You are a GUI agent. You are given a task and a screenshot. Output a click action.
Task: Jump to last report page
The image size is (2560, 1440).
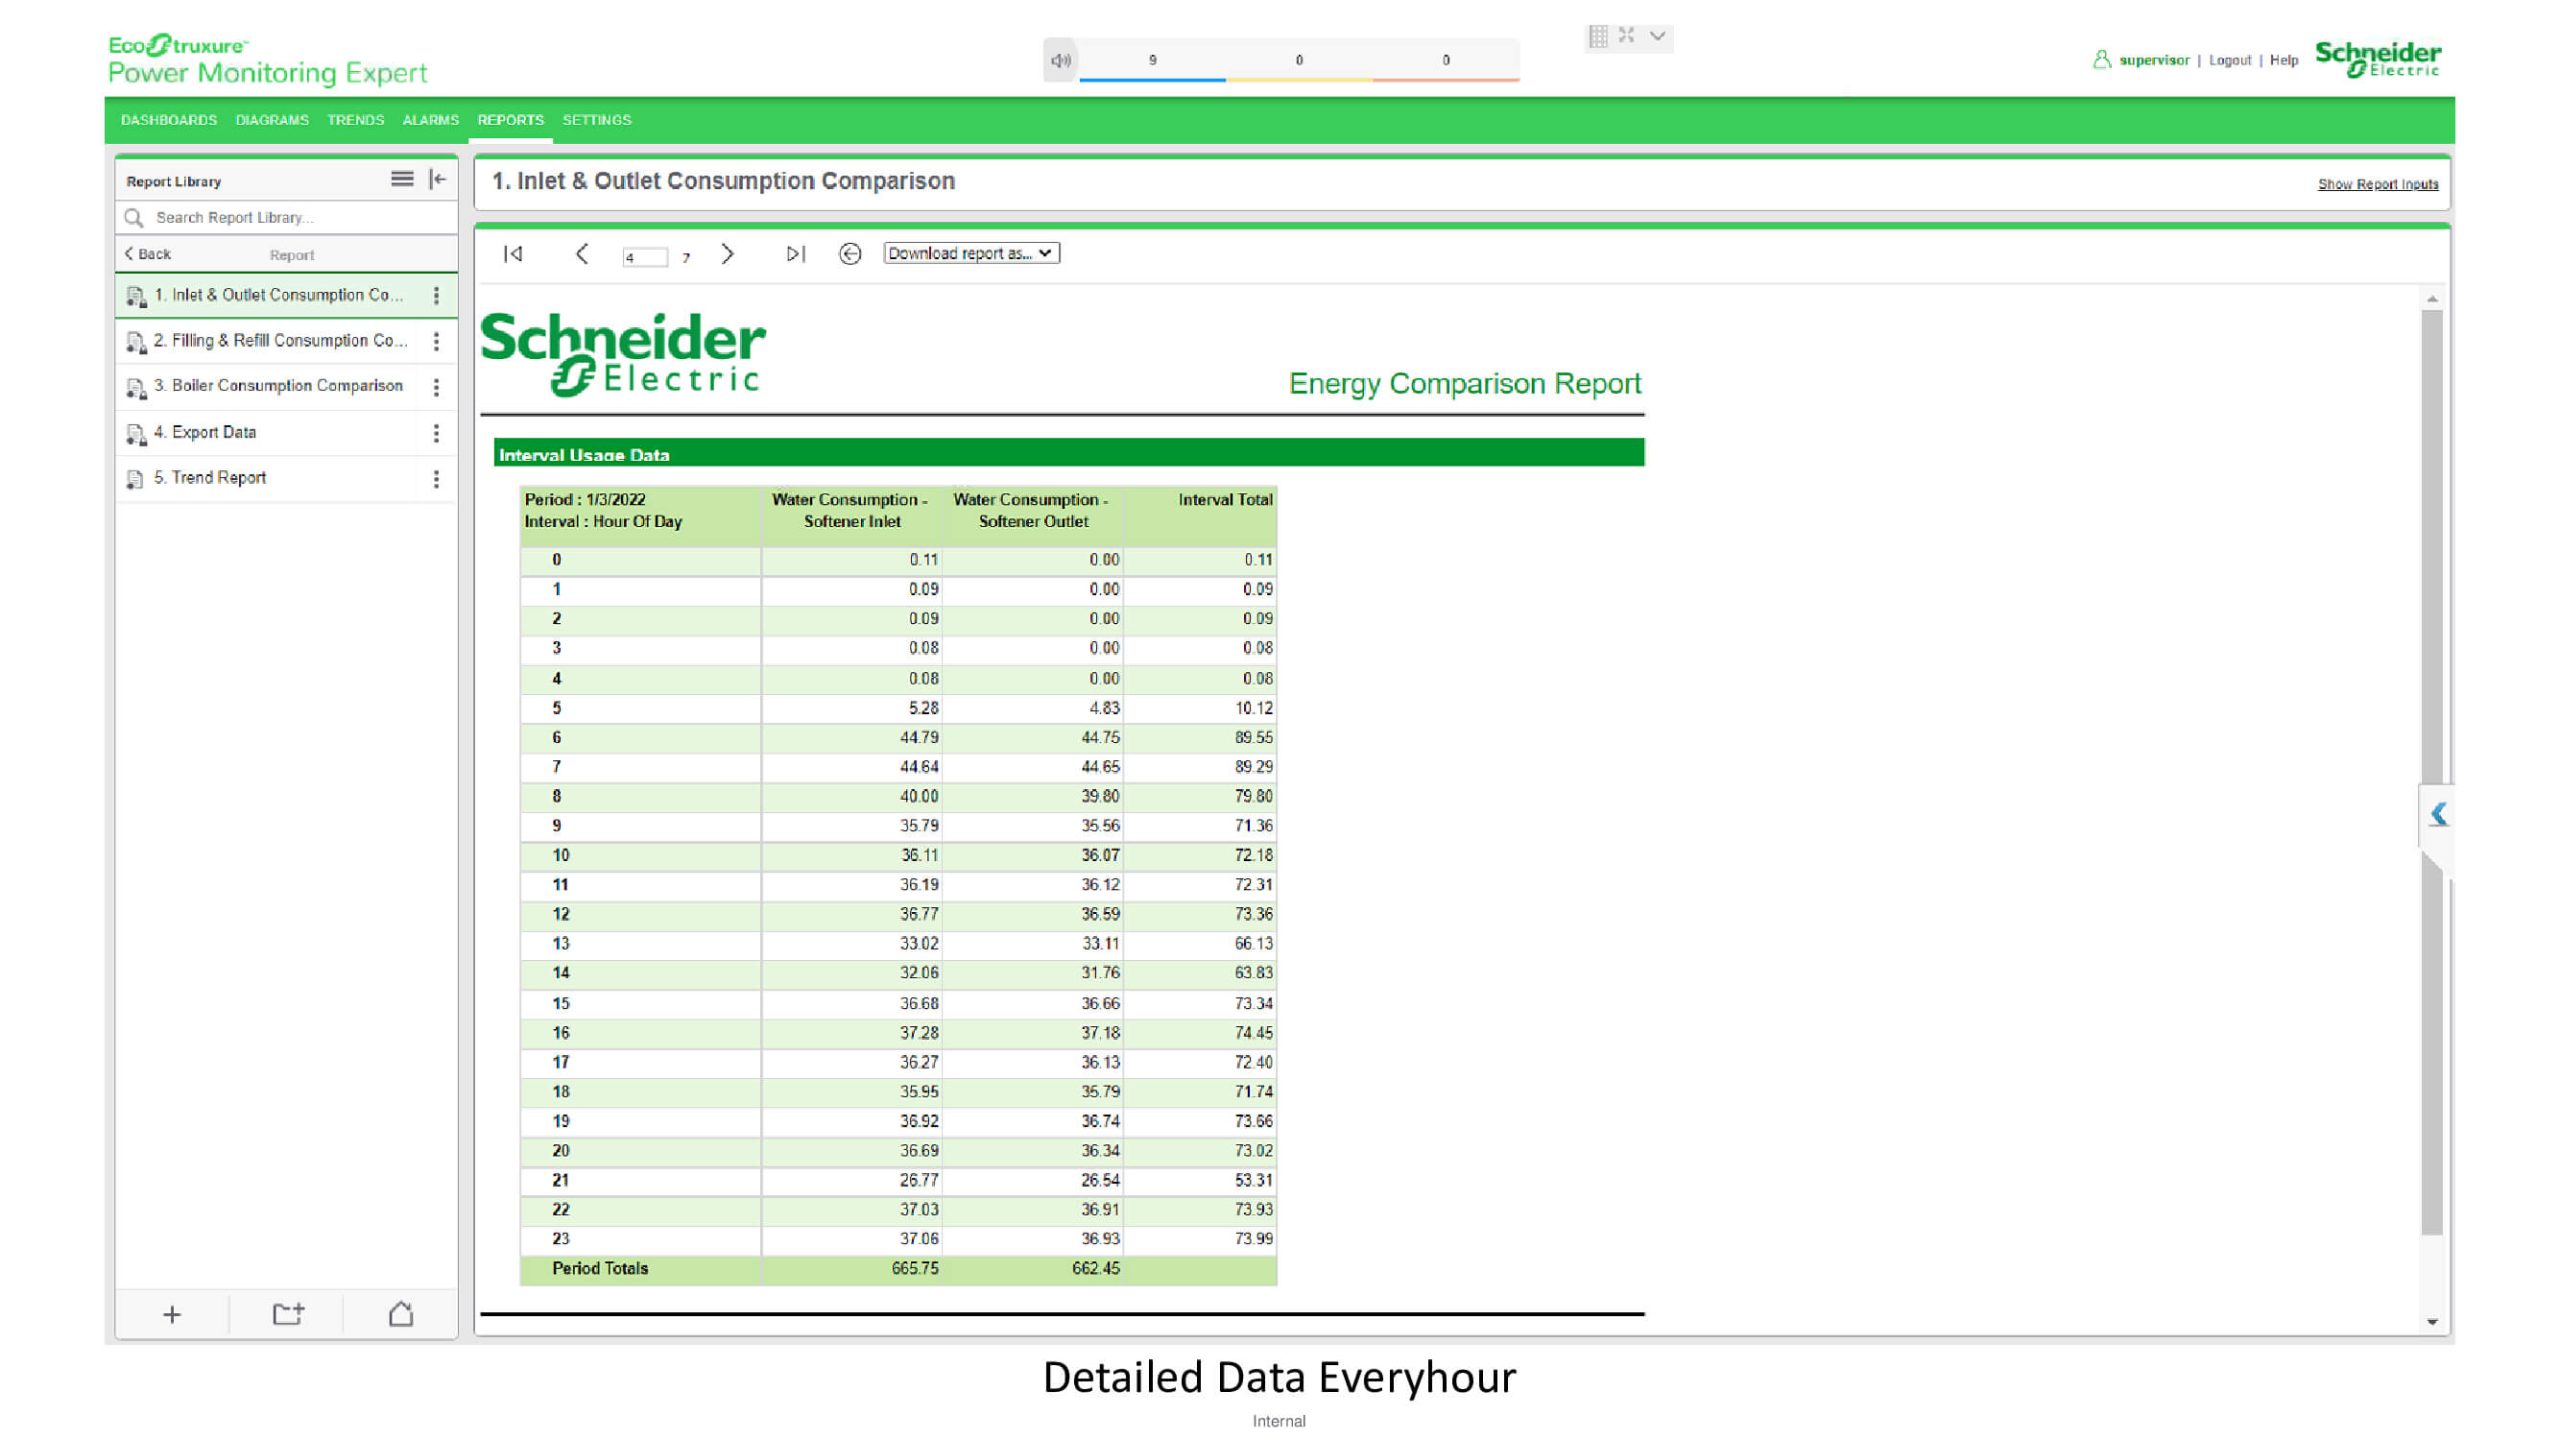click(795, 254)
